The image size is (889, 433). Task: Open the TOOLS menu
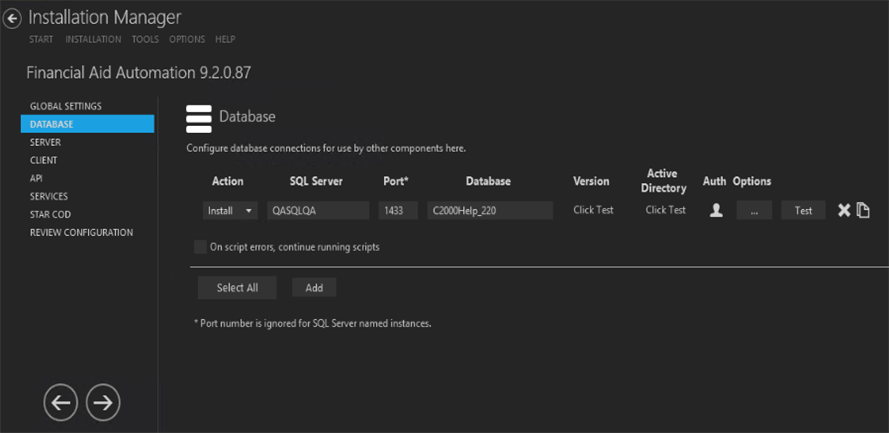pyautogui.click(x=145, y=39)
